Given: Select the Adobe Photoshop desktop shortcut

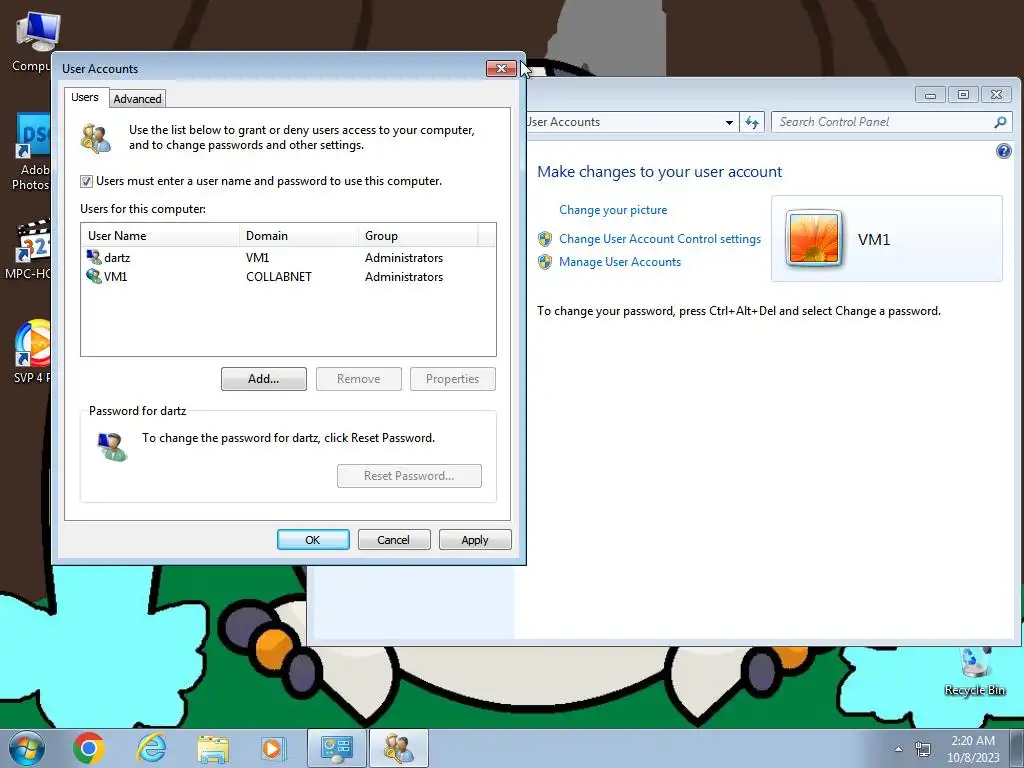Looking at the screenshot, I should click(x=31, y=152).
